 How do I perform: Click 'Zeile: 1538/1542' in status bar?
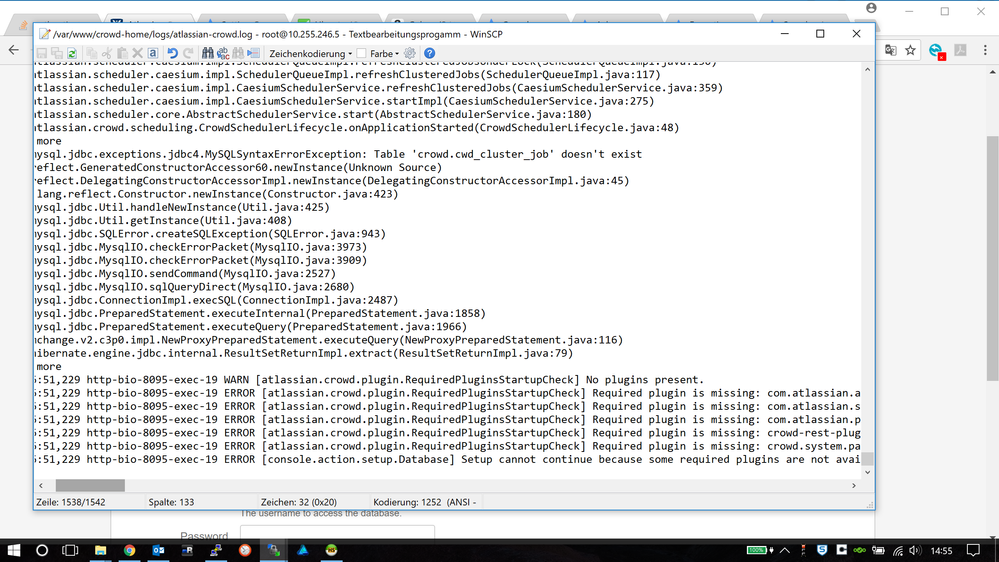coord(71,502)
